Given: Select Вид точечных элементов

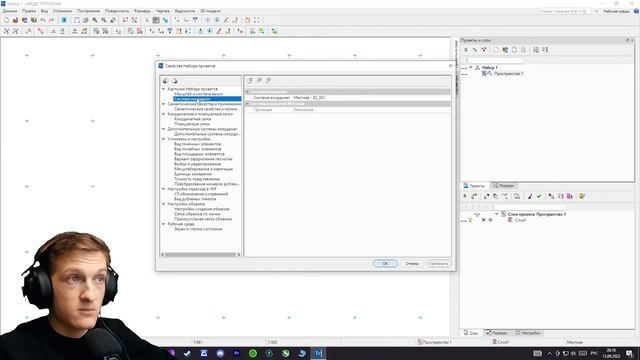Looking at the screenshot, I should 197,144.
